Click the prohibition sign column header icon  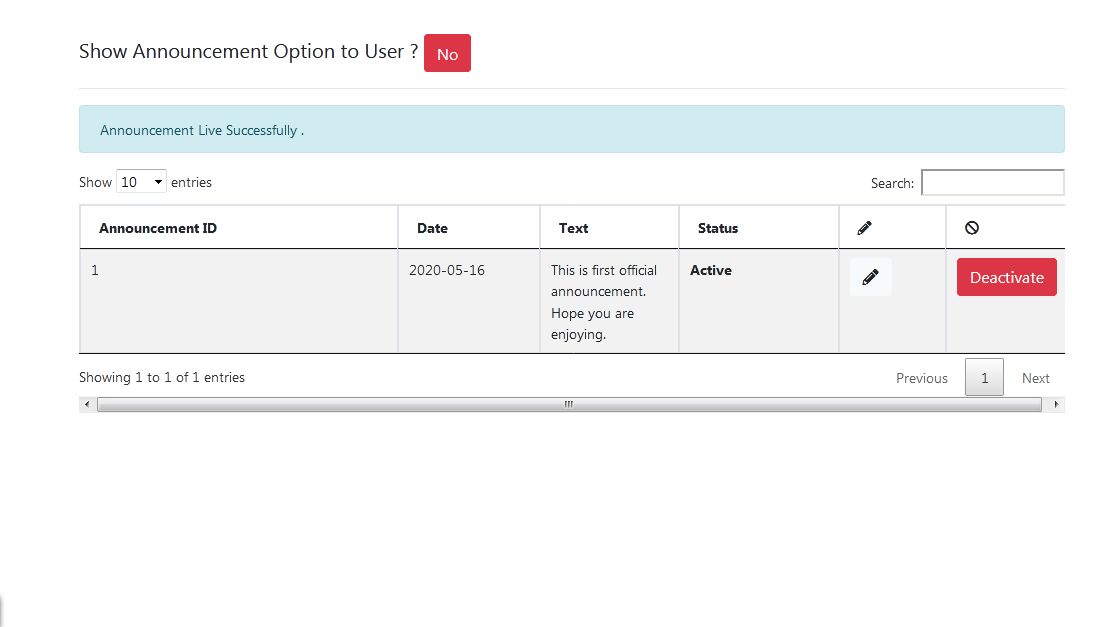[972, 227]
